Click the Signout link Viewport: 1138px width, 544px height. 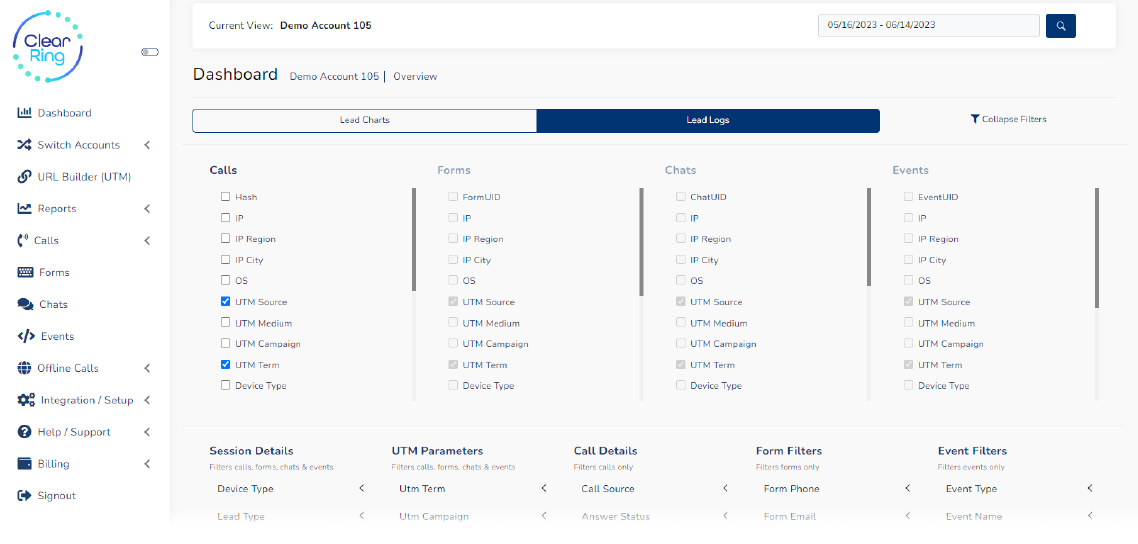click(57, 496)
